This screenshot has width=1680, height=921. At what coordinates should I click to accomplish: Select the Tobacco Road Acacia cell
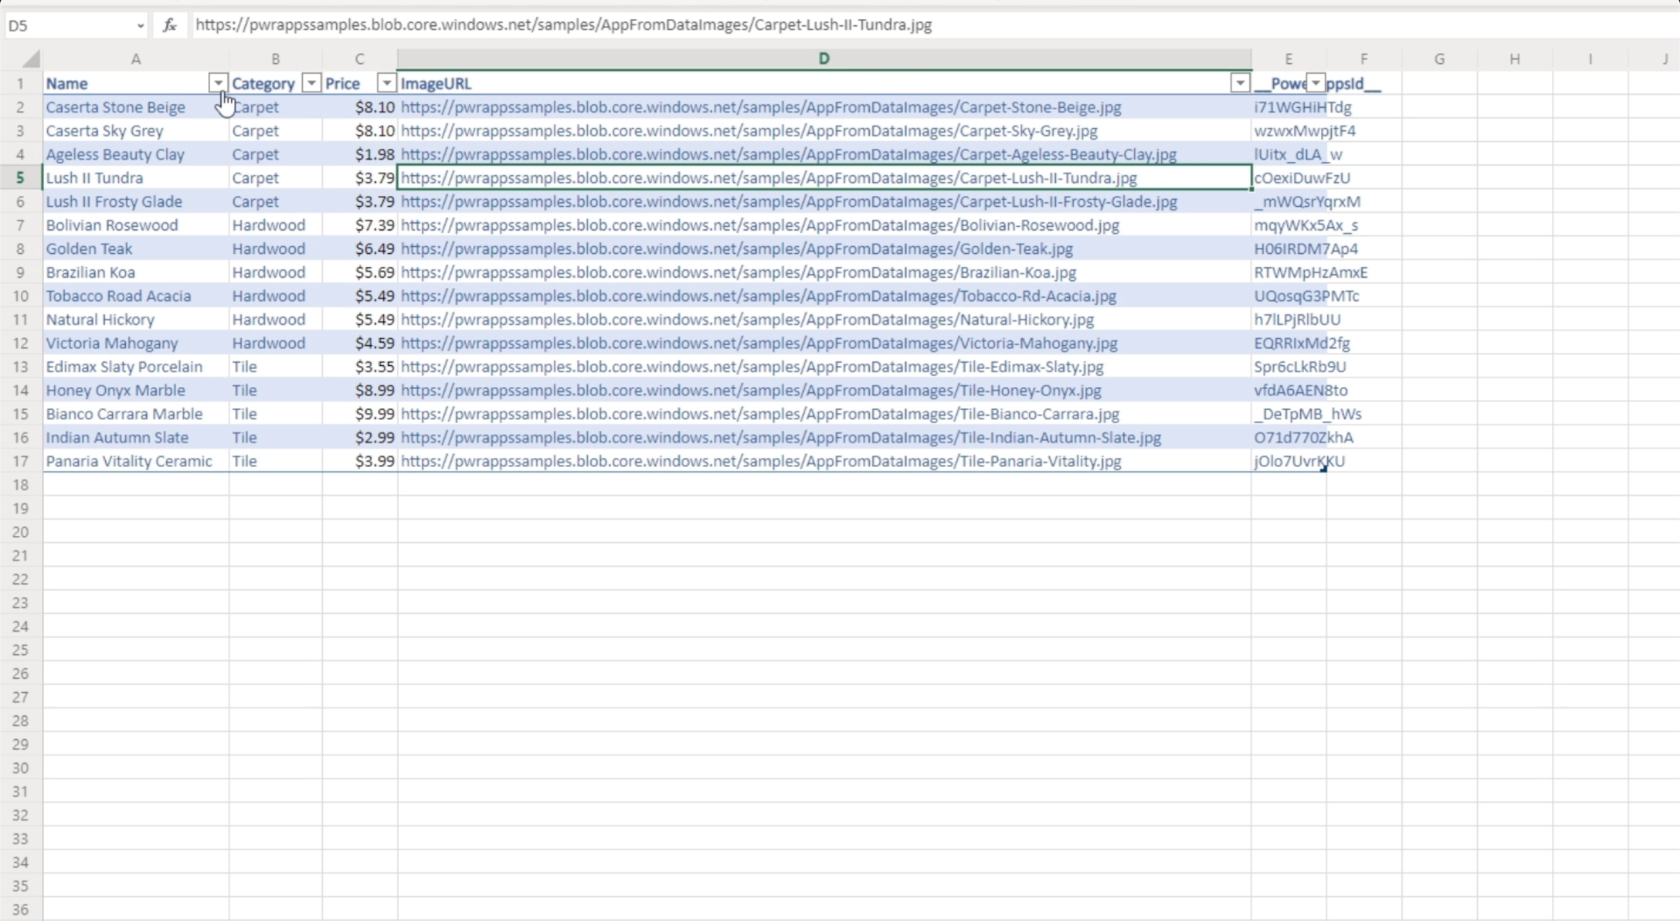point(136,296)
